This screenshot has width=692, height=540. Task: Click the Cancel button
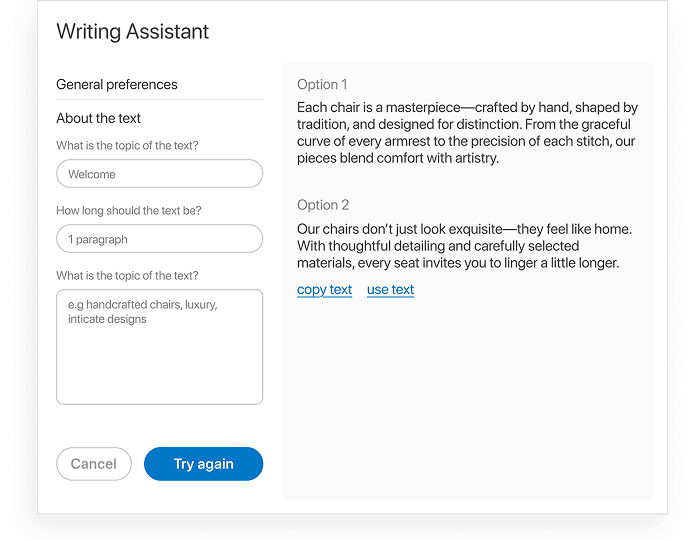(x=94, y=464)
